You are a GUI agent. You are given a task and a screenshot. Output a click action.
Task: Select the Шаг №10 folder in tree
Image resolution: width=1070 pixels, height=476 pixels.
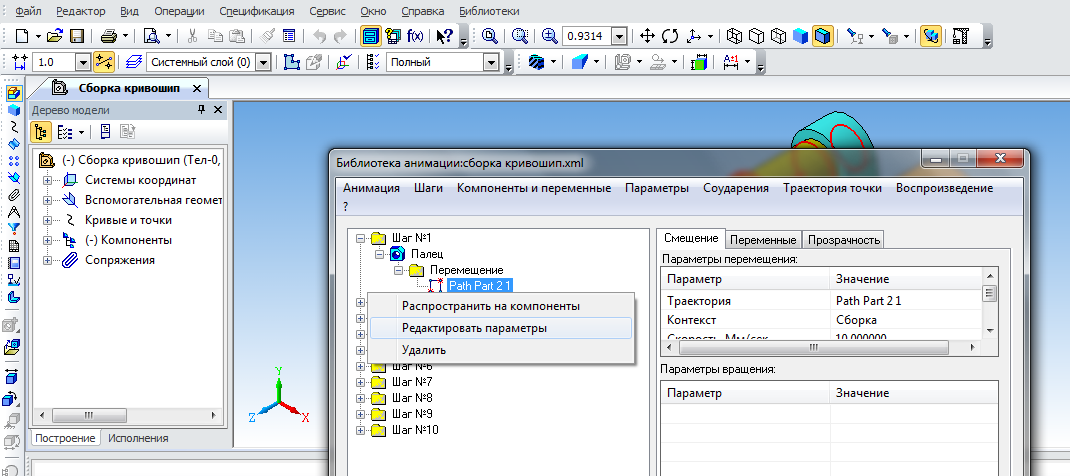(x=413, y=430)
